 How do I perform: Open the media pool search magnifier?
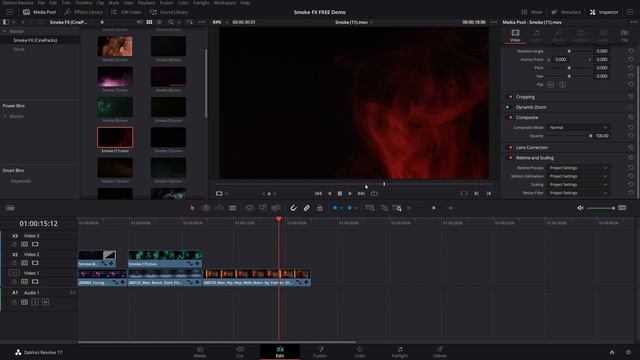pyautogui.click(x=171, y=22)
